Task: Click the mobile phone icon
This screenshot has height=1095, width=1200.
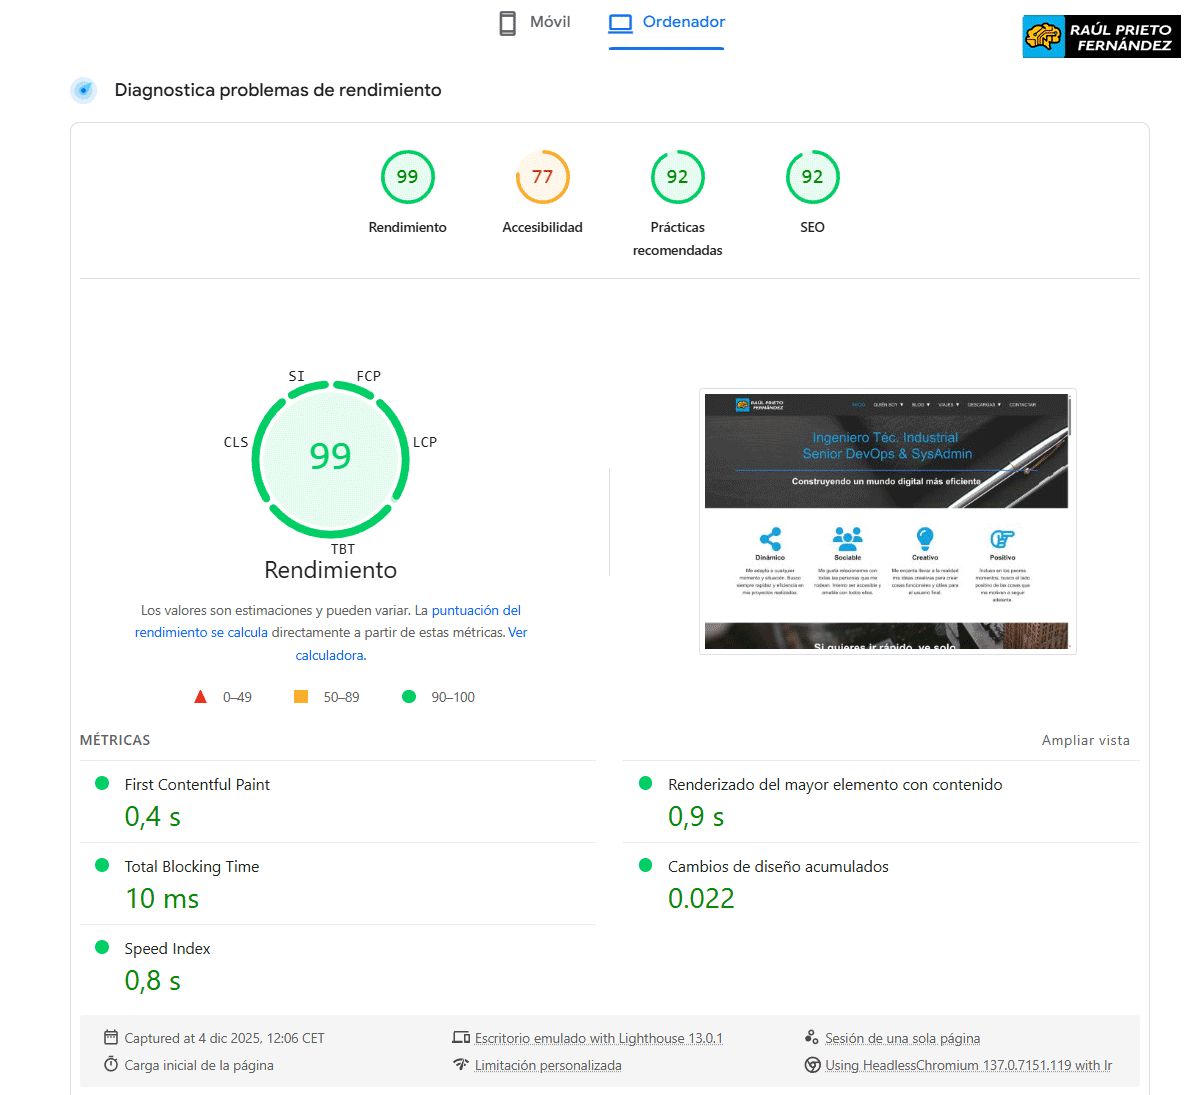Action: (x=508, y=23)
